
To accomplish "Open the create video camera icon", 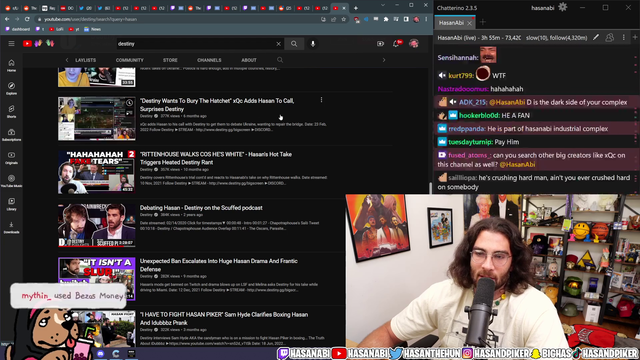I will (x=380, y=44).
